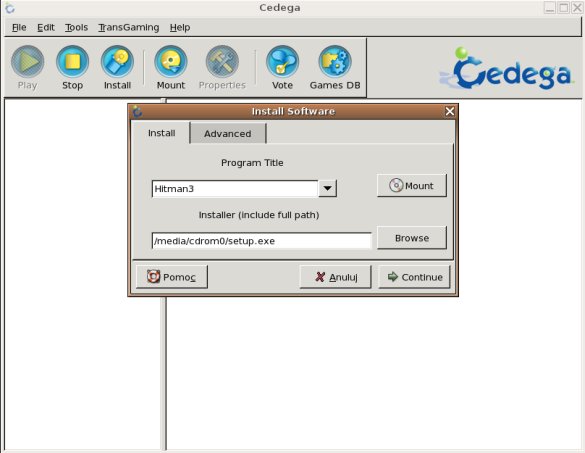Select the Install tab in dialog

pos(161,133)
